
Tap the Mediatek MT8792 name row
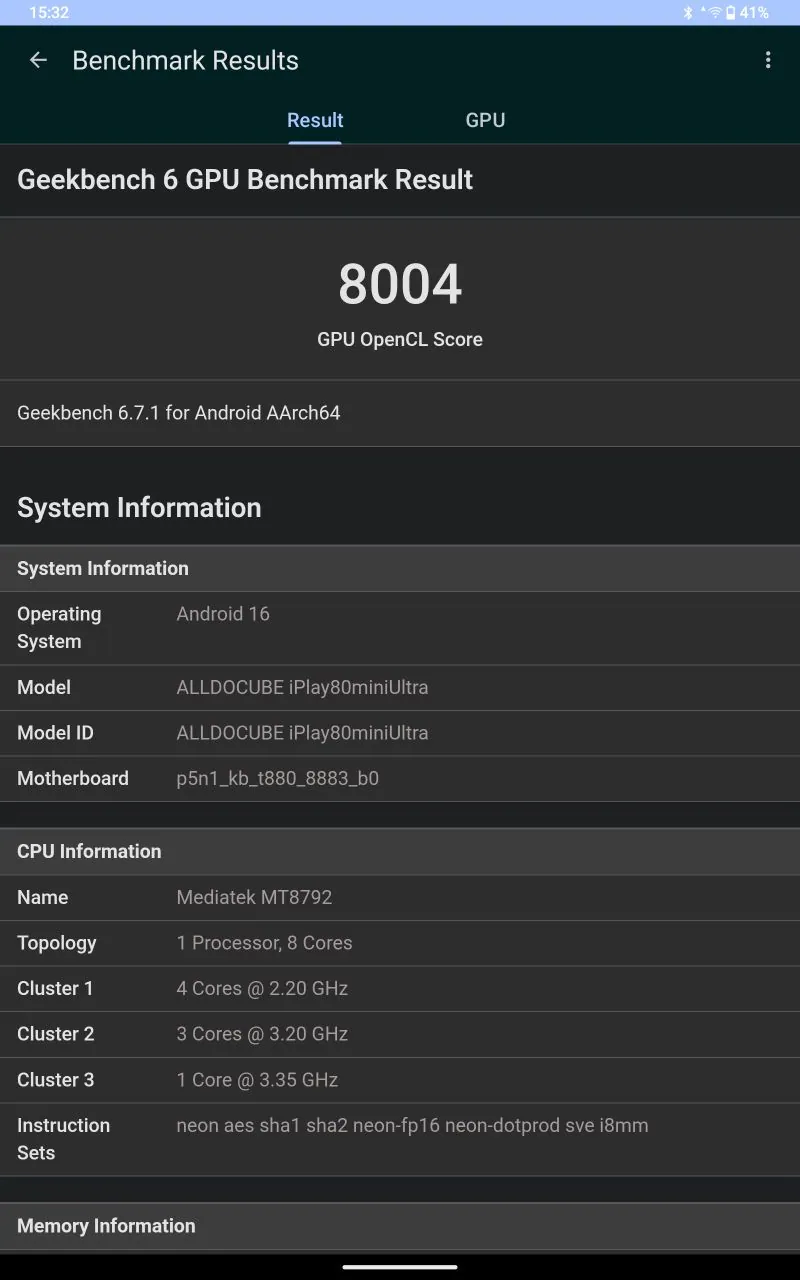[400, 898]
